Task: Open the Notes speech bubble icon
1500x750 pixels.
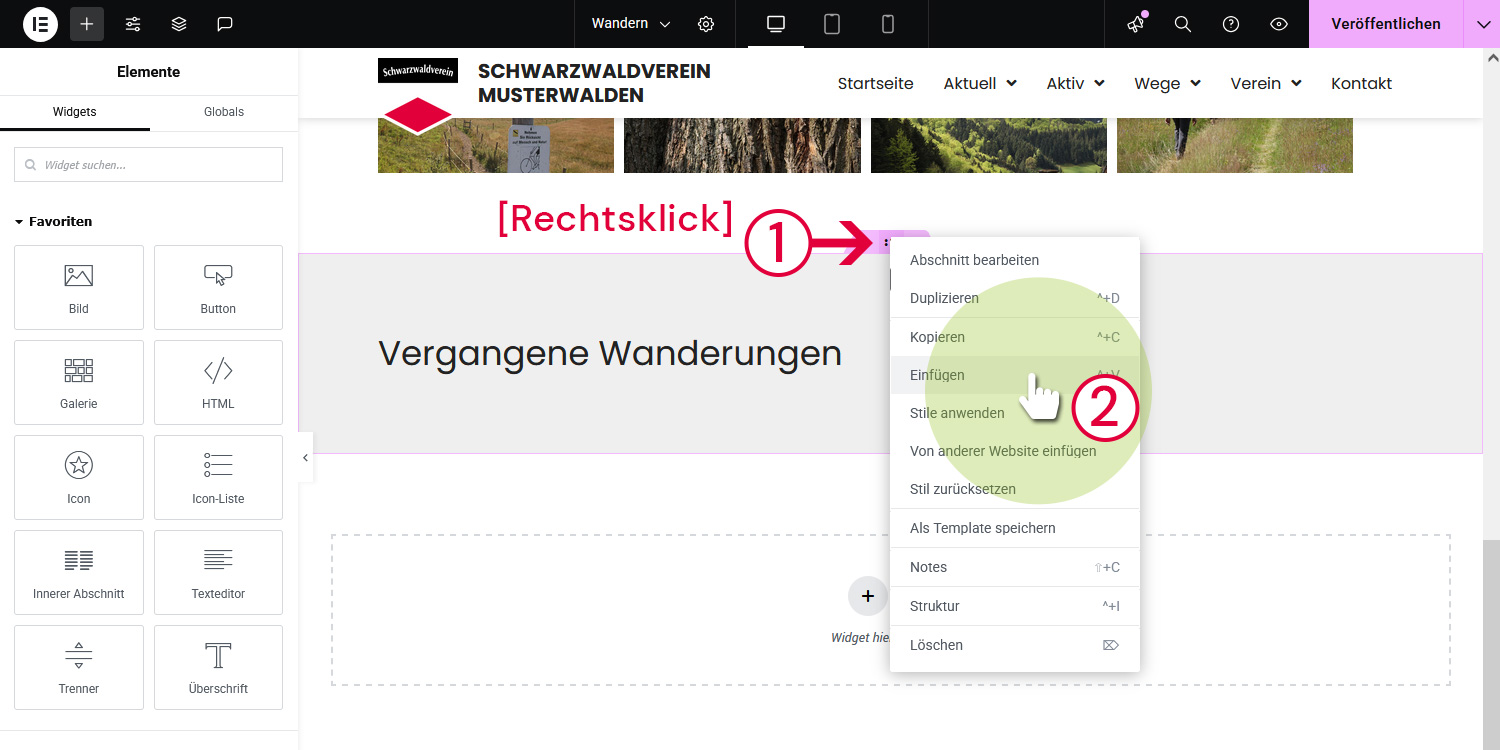Action: pyautogui.click(x=225, y=24)
